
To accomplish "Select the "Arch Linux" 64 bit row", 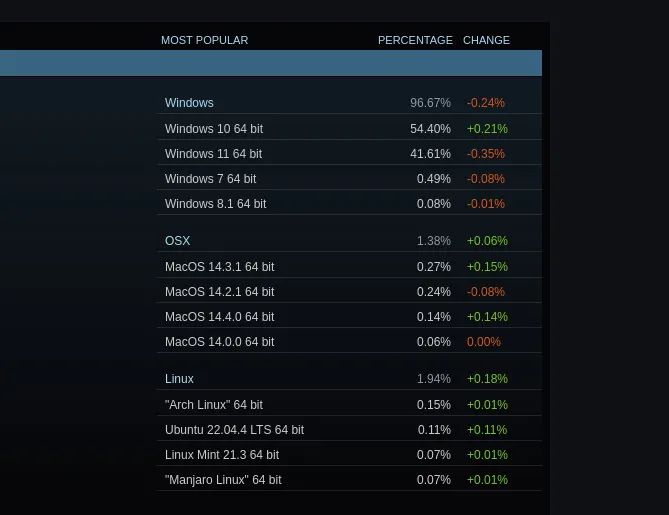I will point(349,404).
